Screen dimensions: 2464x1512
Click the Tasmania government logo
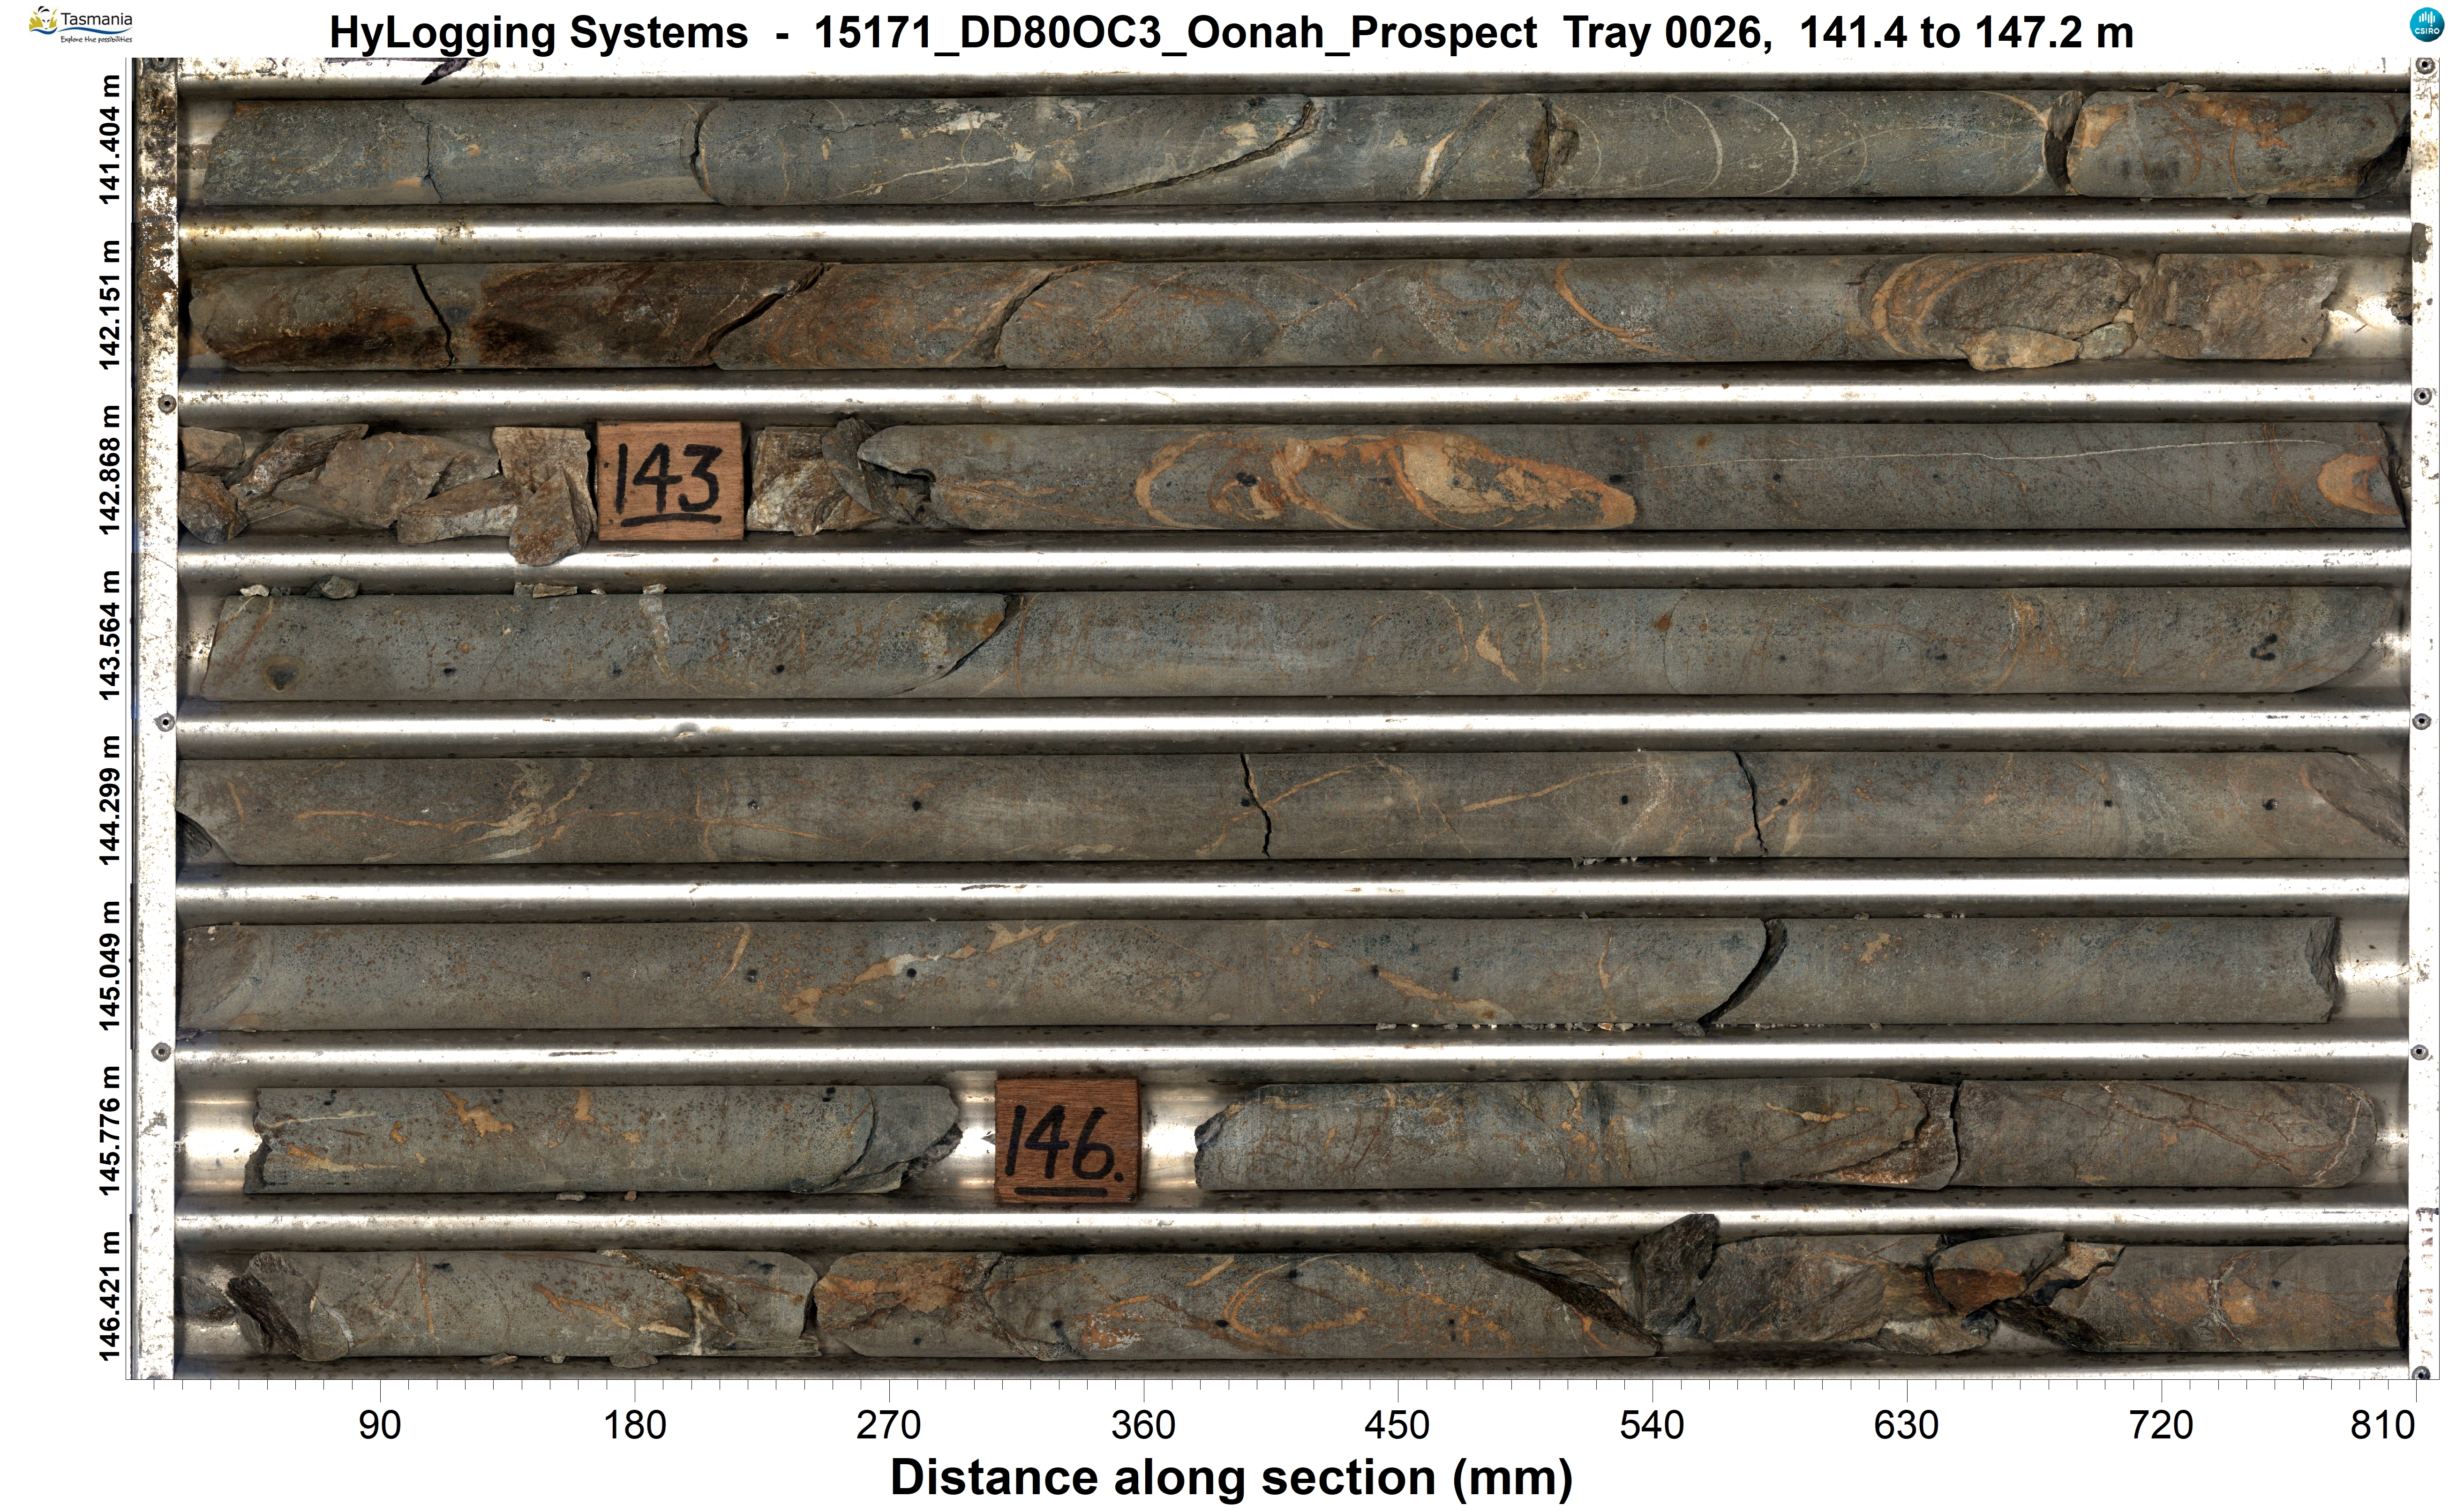(81, 24)
